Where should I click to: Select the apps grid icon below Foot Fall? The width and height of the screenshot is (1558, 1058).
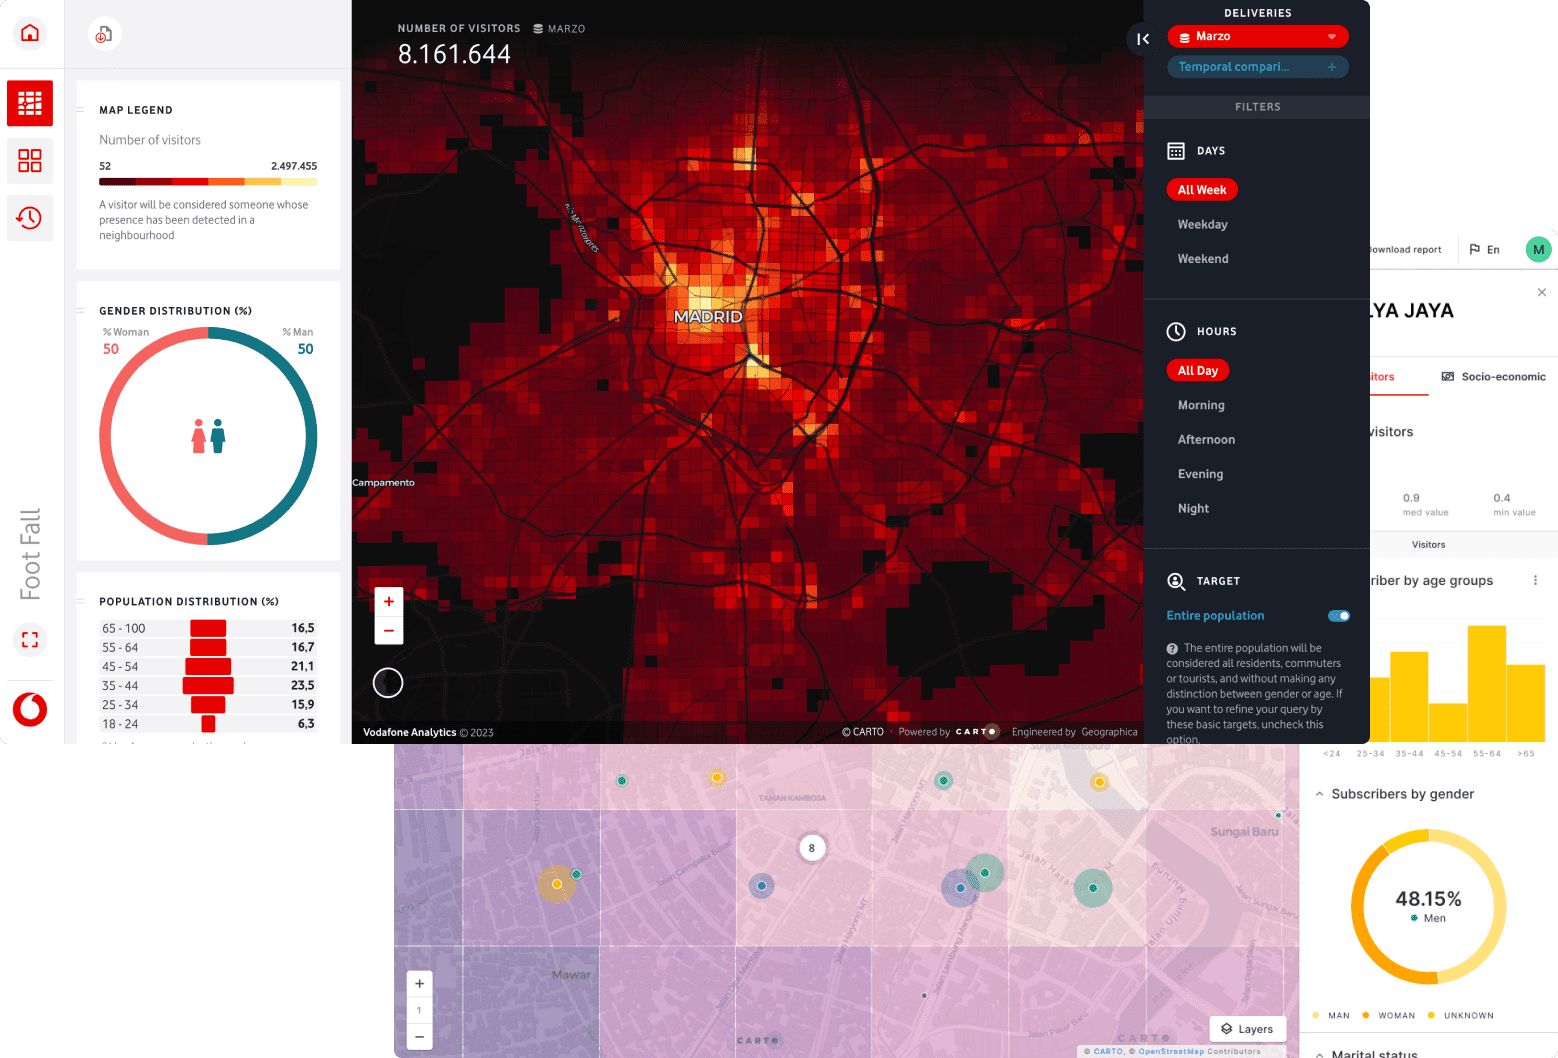point(30,160)
